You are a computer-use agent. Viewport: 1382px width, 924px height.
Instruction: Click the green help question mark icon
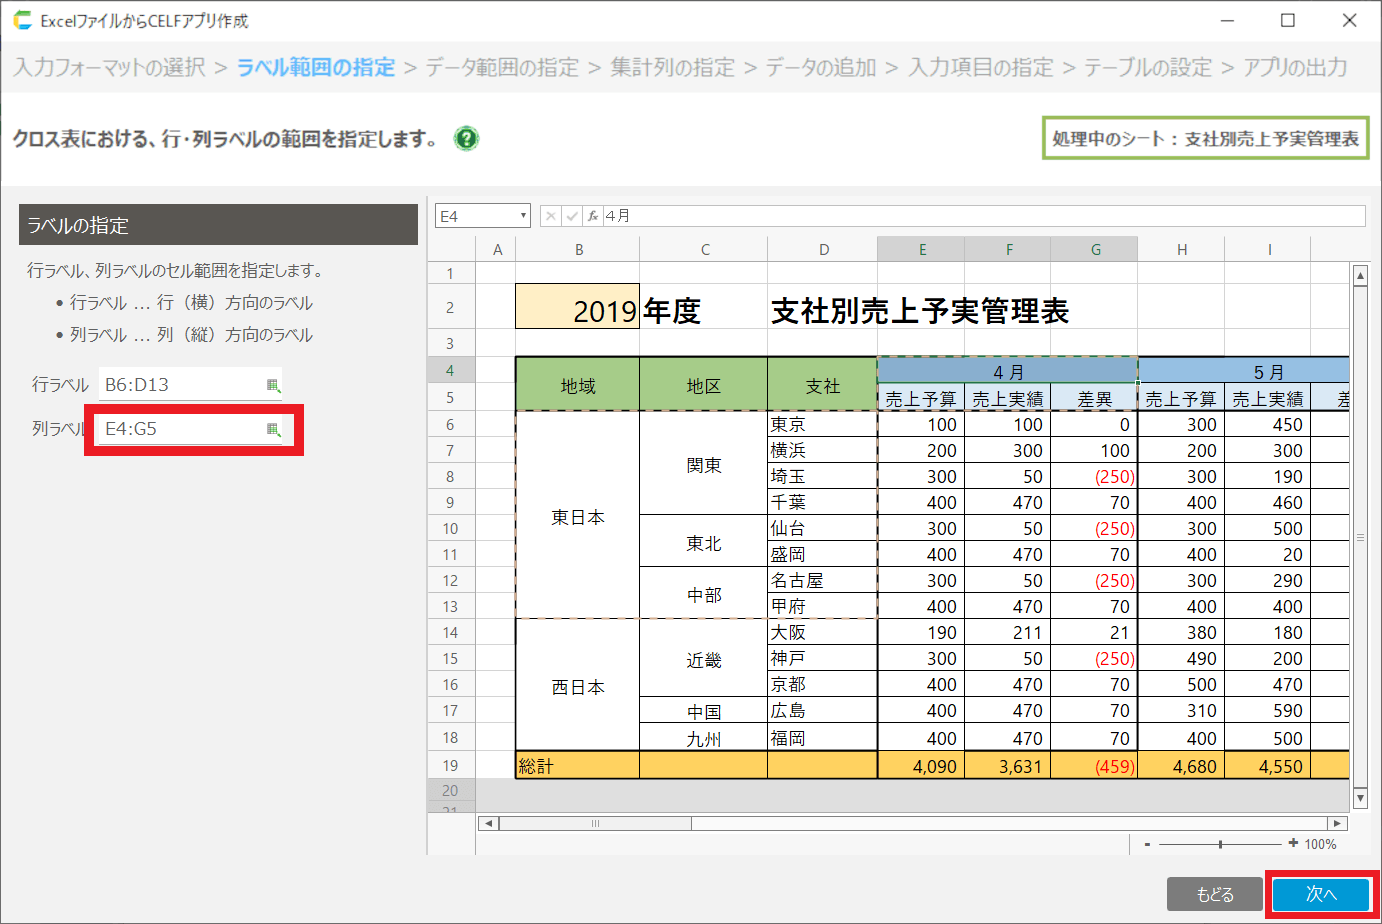[x=466, y=138]
